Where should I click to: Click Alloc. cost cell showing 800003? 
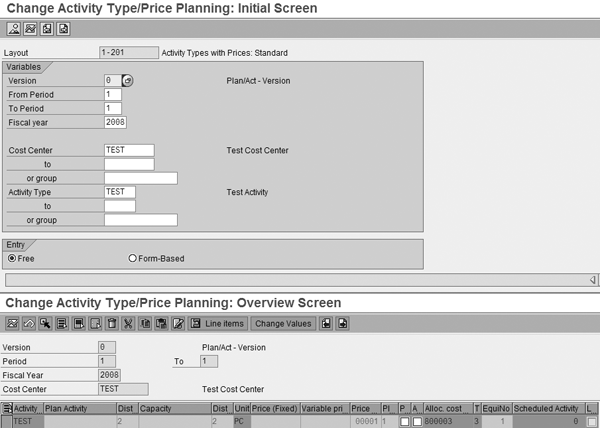(448, 421)
